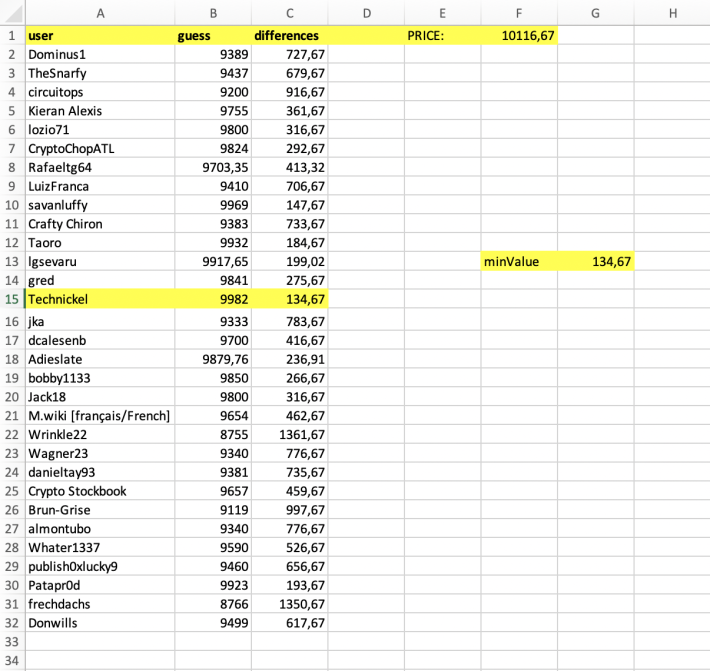
Task: Select jka's difference 783,67
Action: pos(289,321)
